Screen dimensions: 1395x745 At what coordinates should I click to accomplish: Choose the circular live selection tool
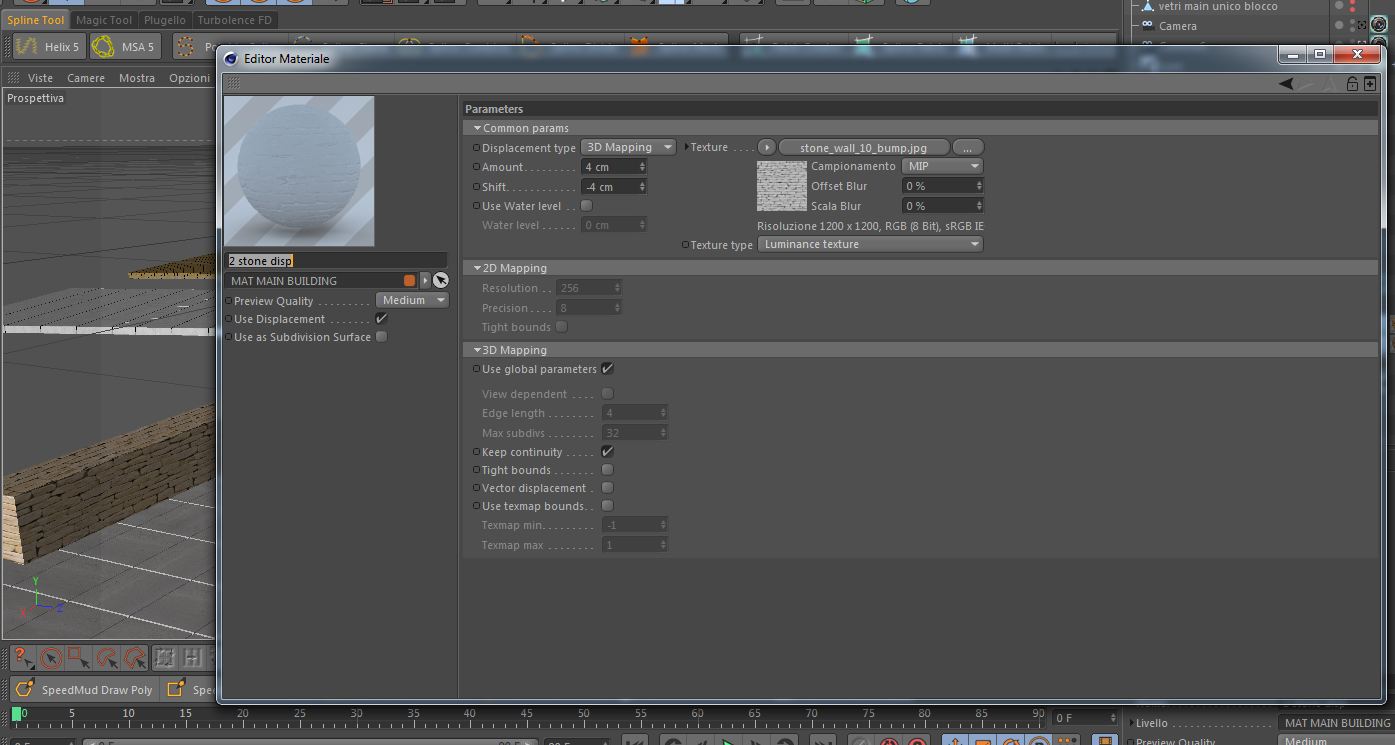click(x=51, y=658)
